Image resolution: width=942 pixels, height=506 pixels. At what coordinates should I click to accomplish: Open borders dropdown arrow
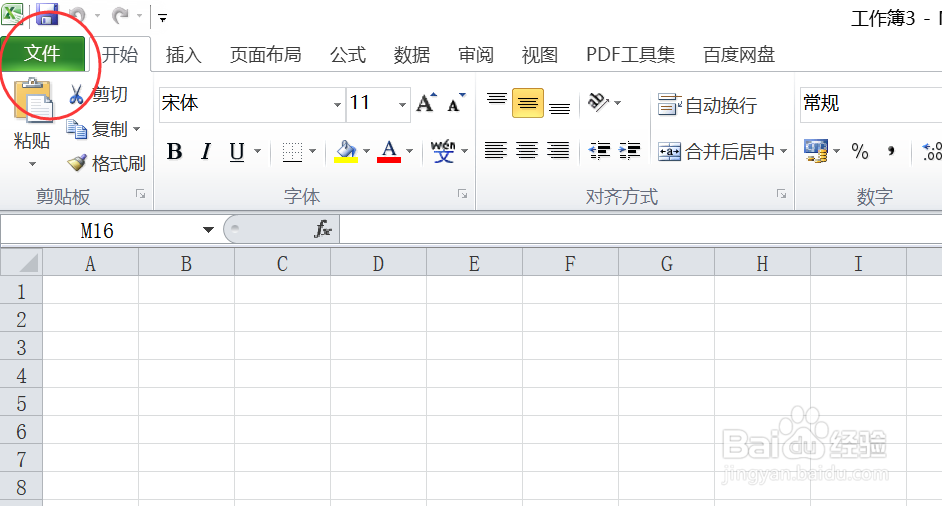(x=312, y=151)
